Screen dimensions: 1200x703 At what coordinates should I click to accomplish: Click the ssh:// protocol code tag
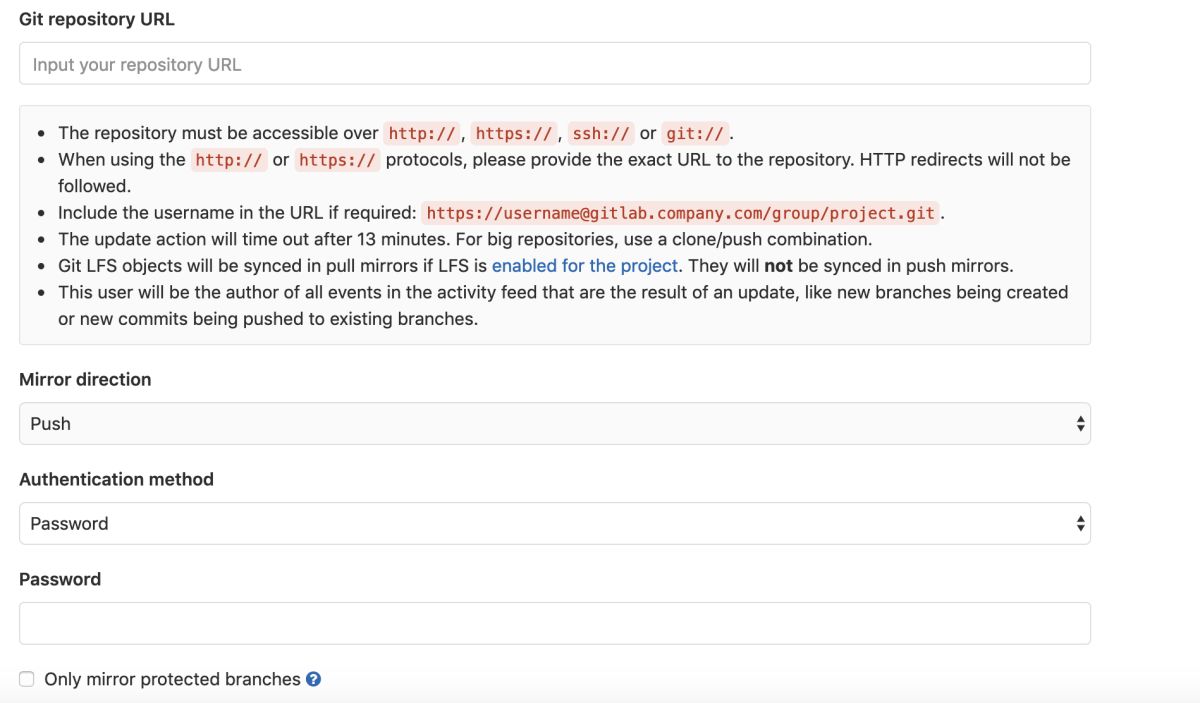tap(602, 133)
